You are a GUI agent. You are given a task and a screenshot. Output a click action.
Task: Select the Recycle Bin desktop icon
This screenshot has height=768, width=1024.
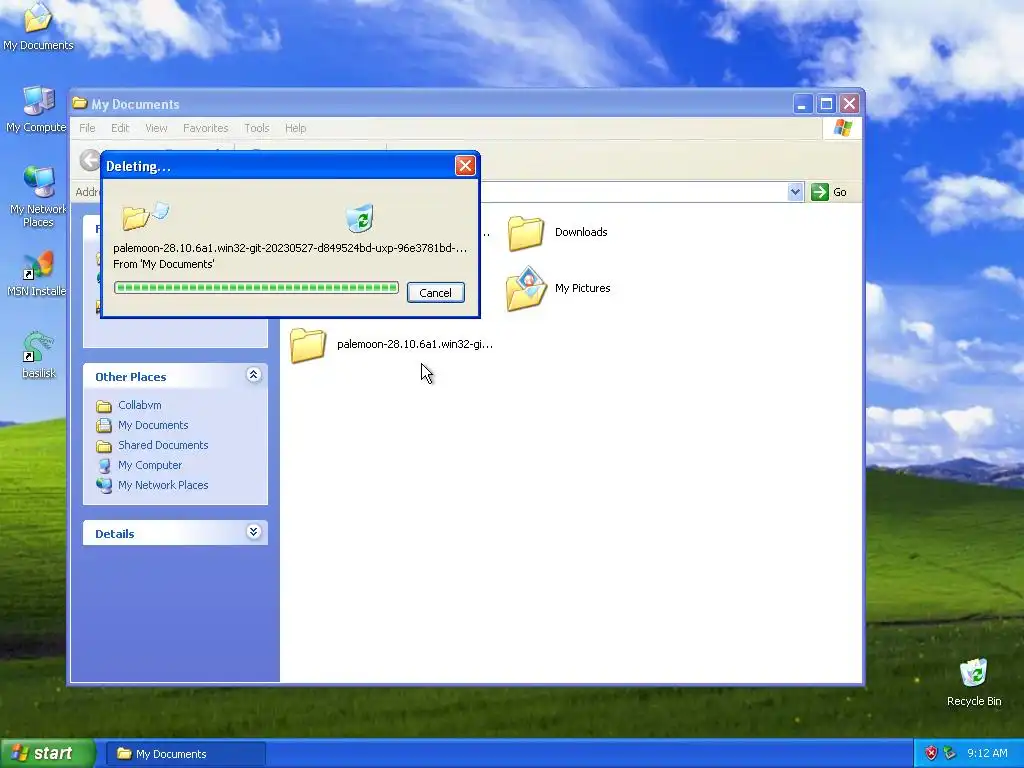[x=974, y=682]
